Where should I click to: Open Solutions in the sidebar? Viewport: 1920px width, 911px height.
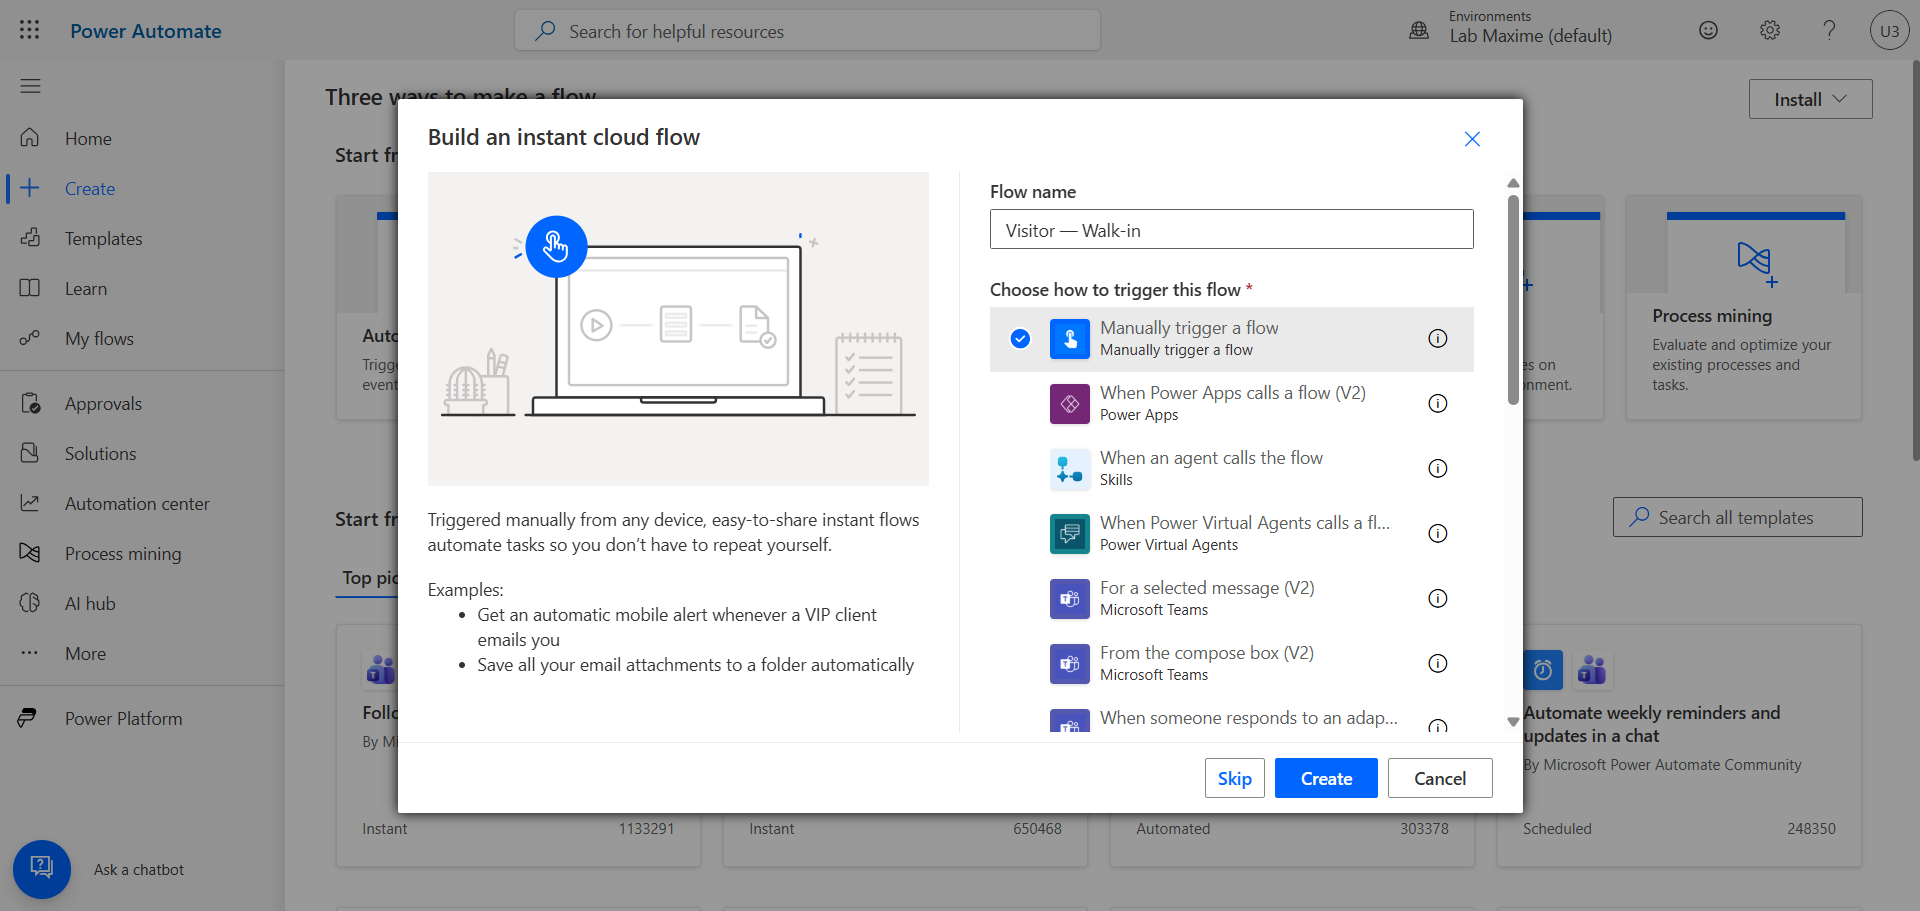(142, 454)
